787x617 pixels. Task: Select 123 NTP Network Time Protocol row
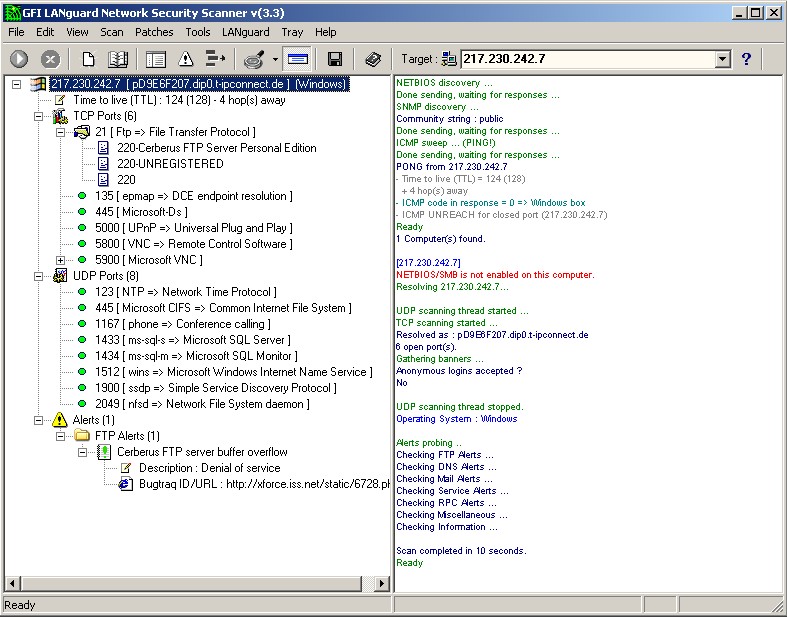(186, 292)
